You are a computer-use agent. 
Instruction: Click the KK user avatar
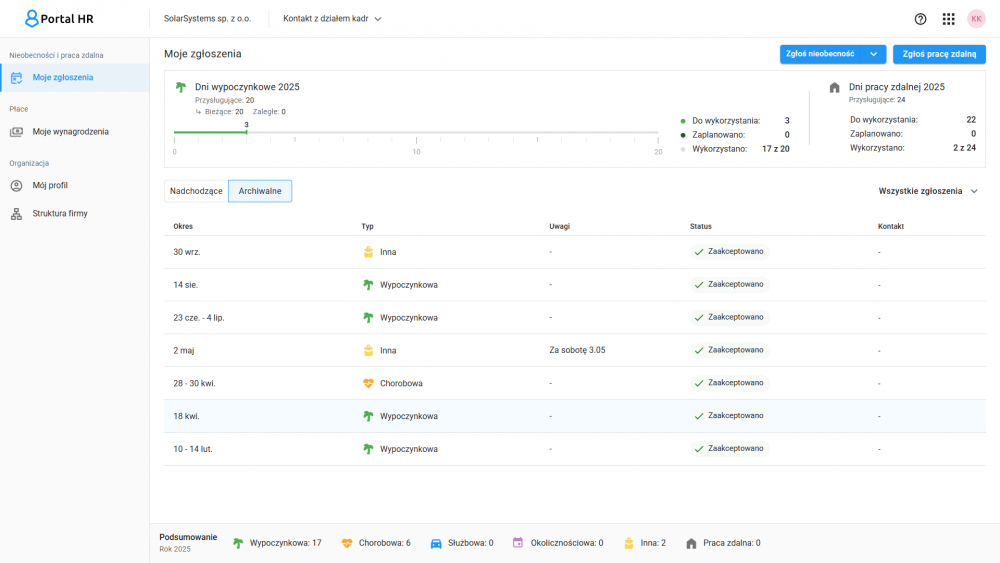[x=976, y=19]
